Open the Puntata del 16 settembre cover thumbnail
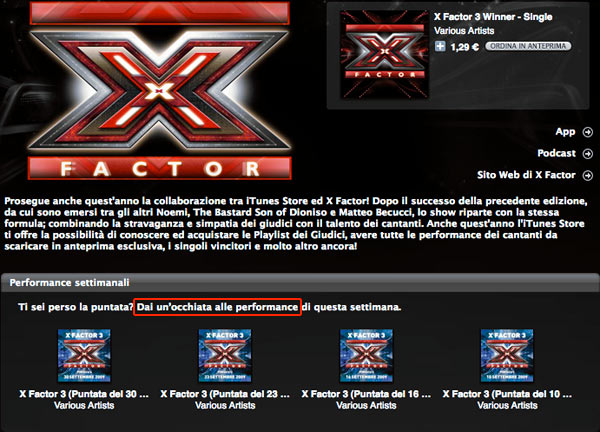 click(366, 355)
